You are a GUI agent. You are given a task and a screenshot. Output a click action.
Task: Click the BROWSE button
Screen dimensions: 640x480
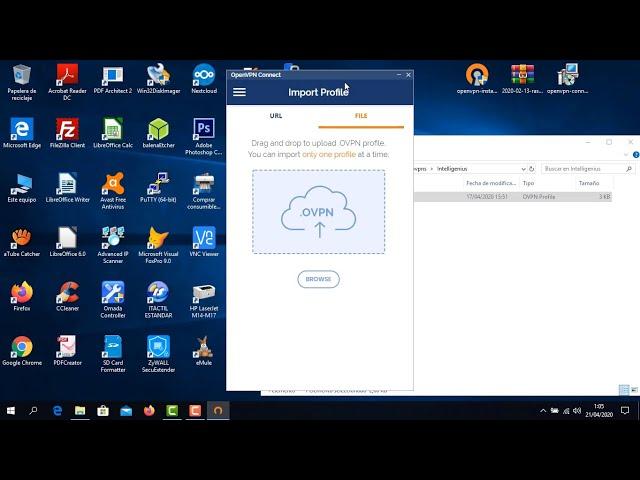(318, 279)
